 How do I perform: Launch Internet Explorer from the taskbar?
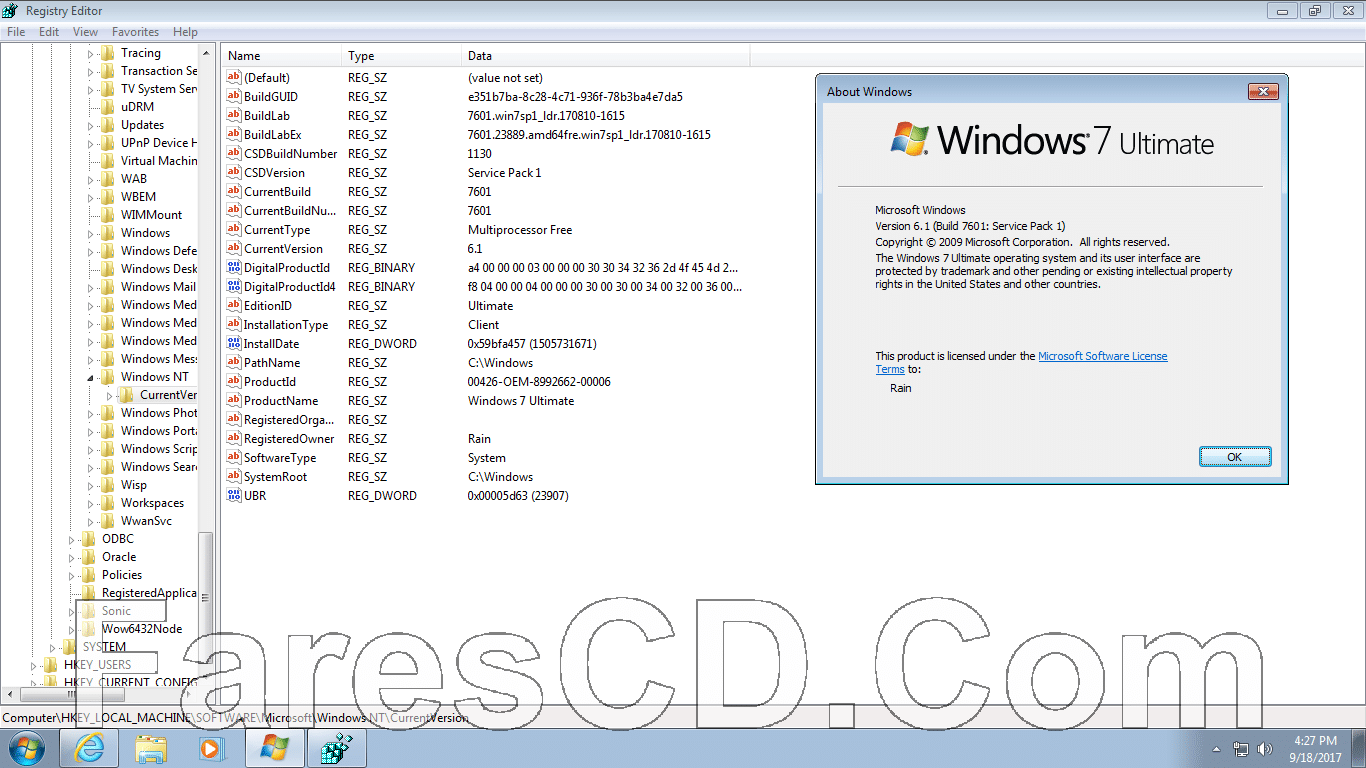(89, 748)
